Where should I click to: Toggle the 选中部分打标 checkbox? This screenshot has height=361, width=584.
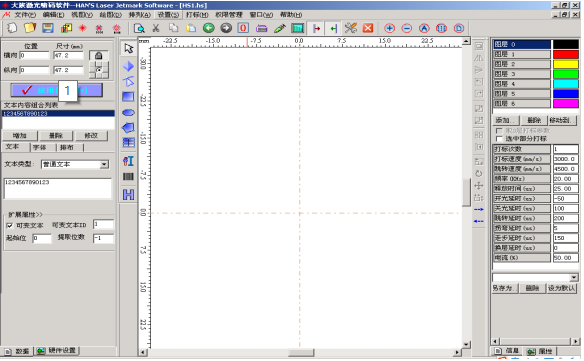[x=499, y=139]
